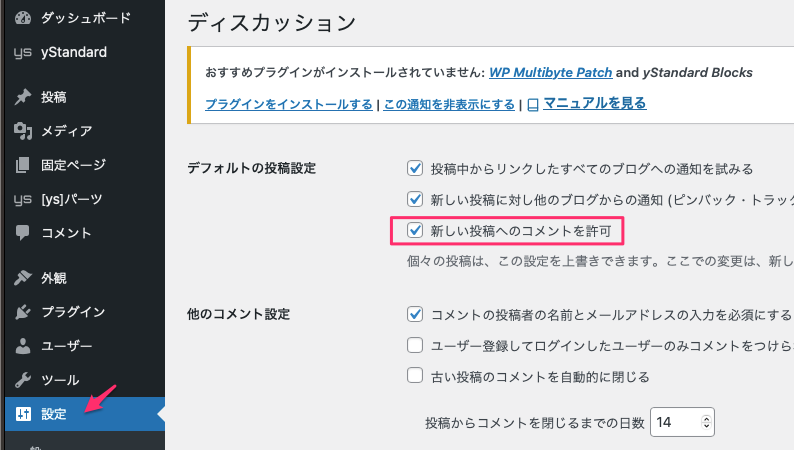
Task: Click the Users person icon
Action: [x=23, y=346]
